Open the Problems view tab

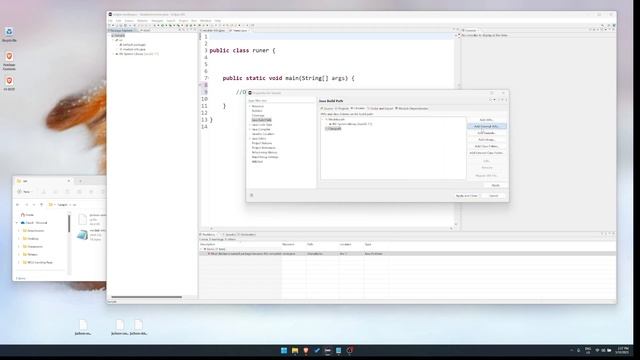click(x=209, y=235)
